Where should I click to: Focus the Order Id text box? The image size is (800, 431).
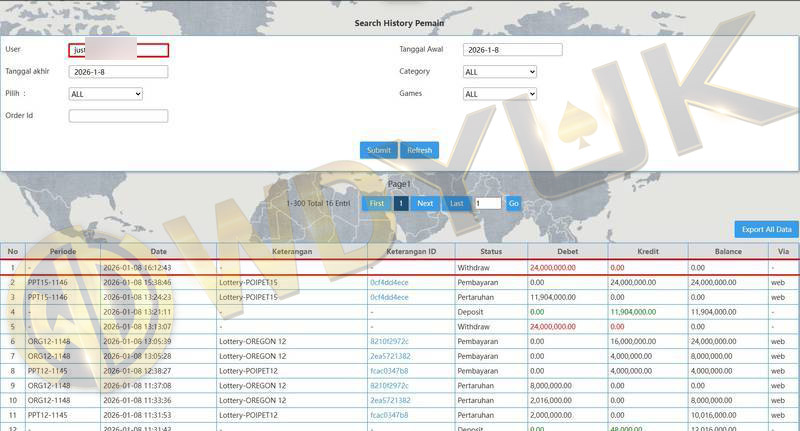click(x=118, y=116)
